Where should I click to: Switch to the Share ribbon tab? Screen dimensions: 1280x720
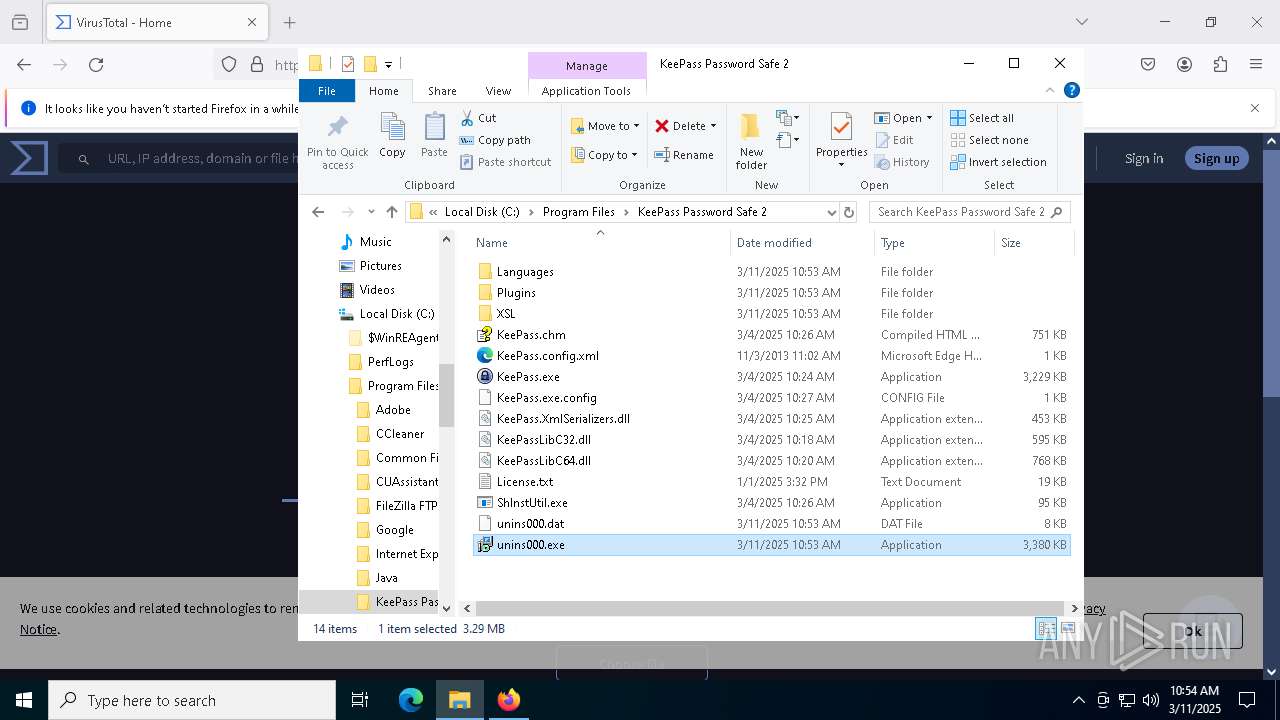point(442,91)
